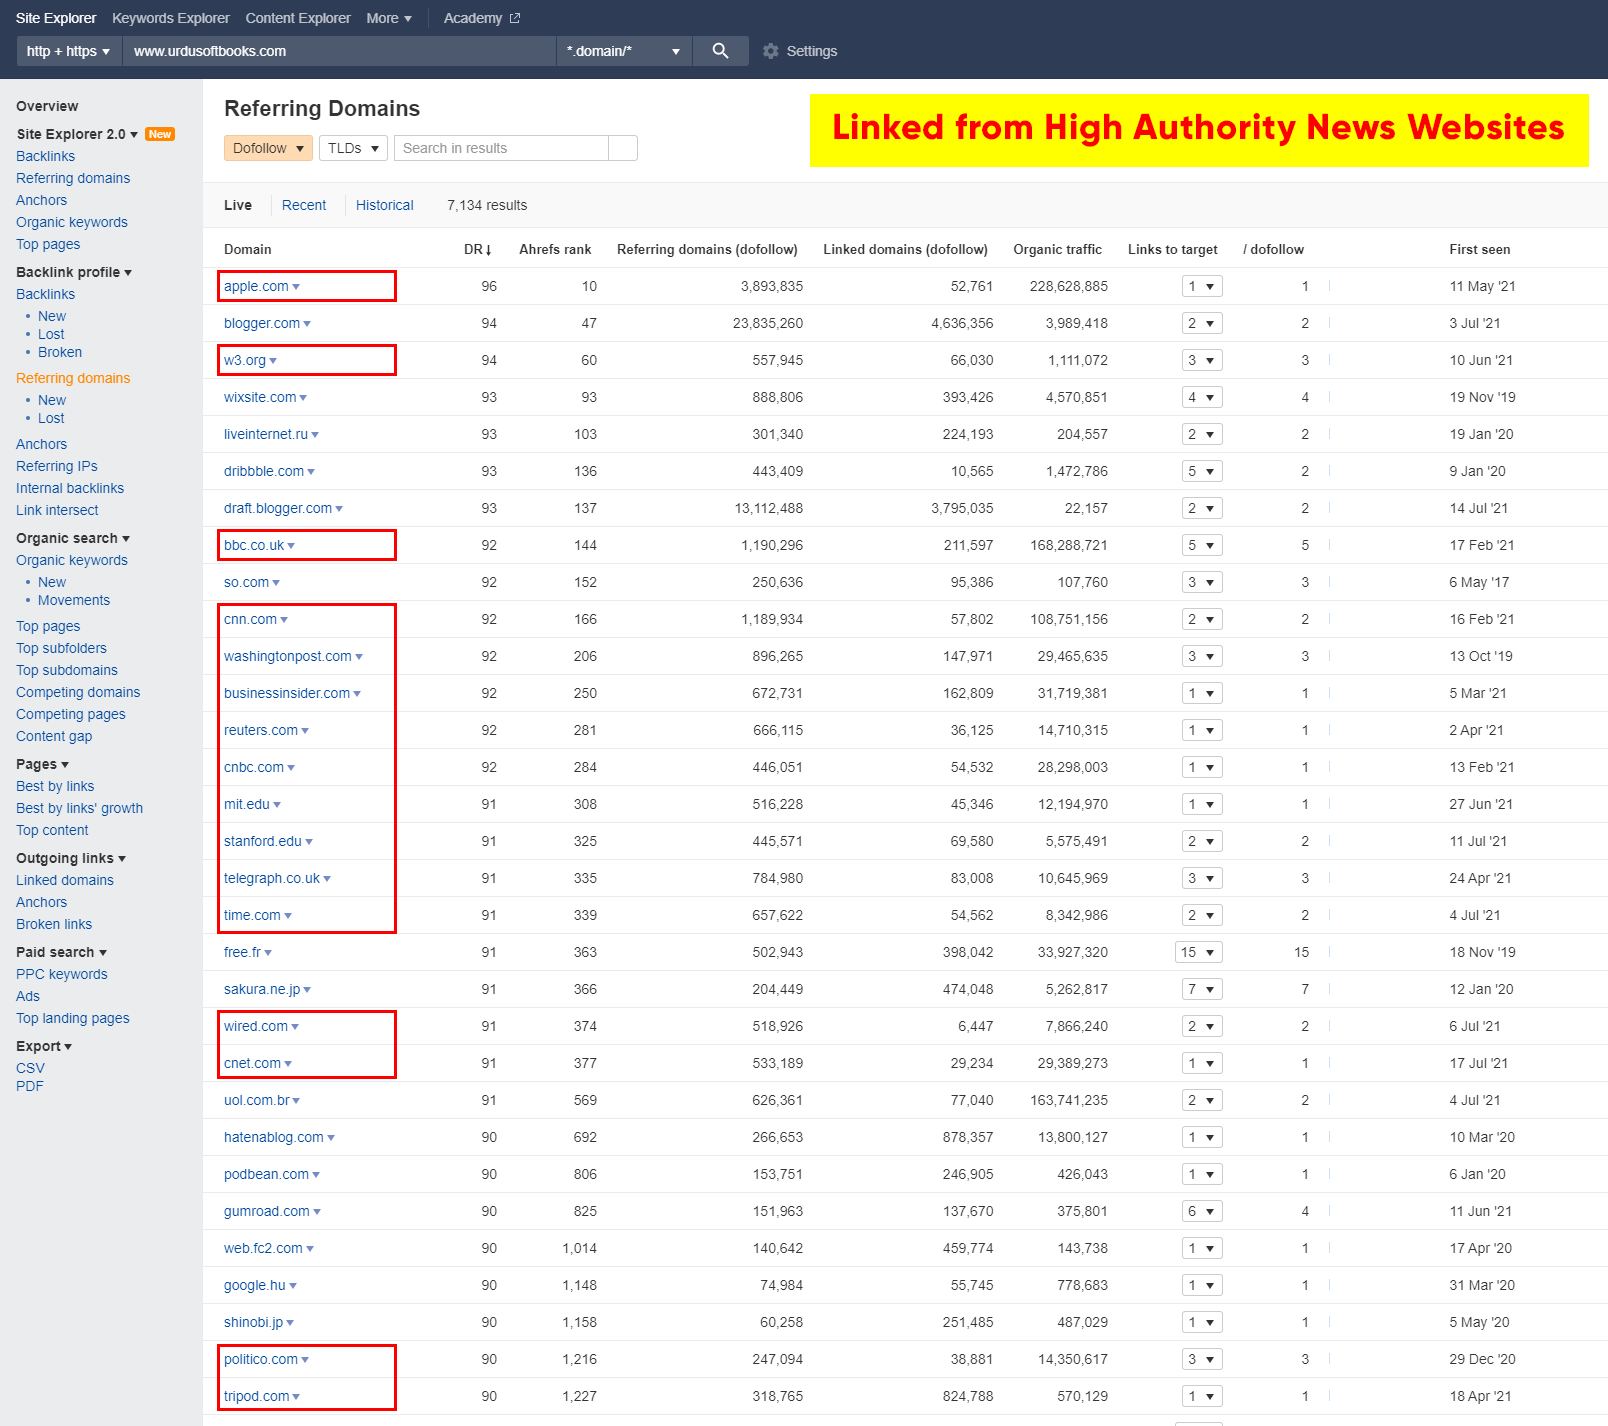Image resolution: width=1608 pixels, height=1426 pixels.
Task: Open Content gap in sidebar
Action: point(54,736)
